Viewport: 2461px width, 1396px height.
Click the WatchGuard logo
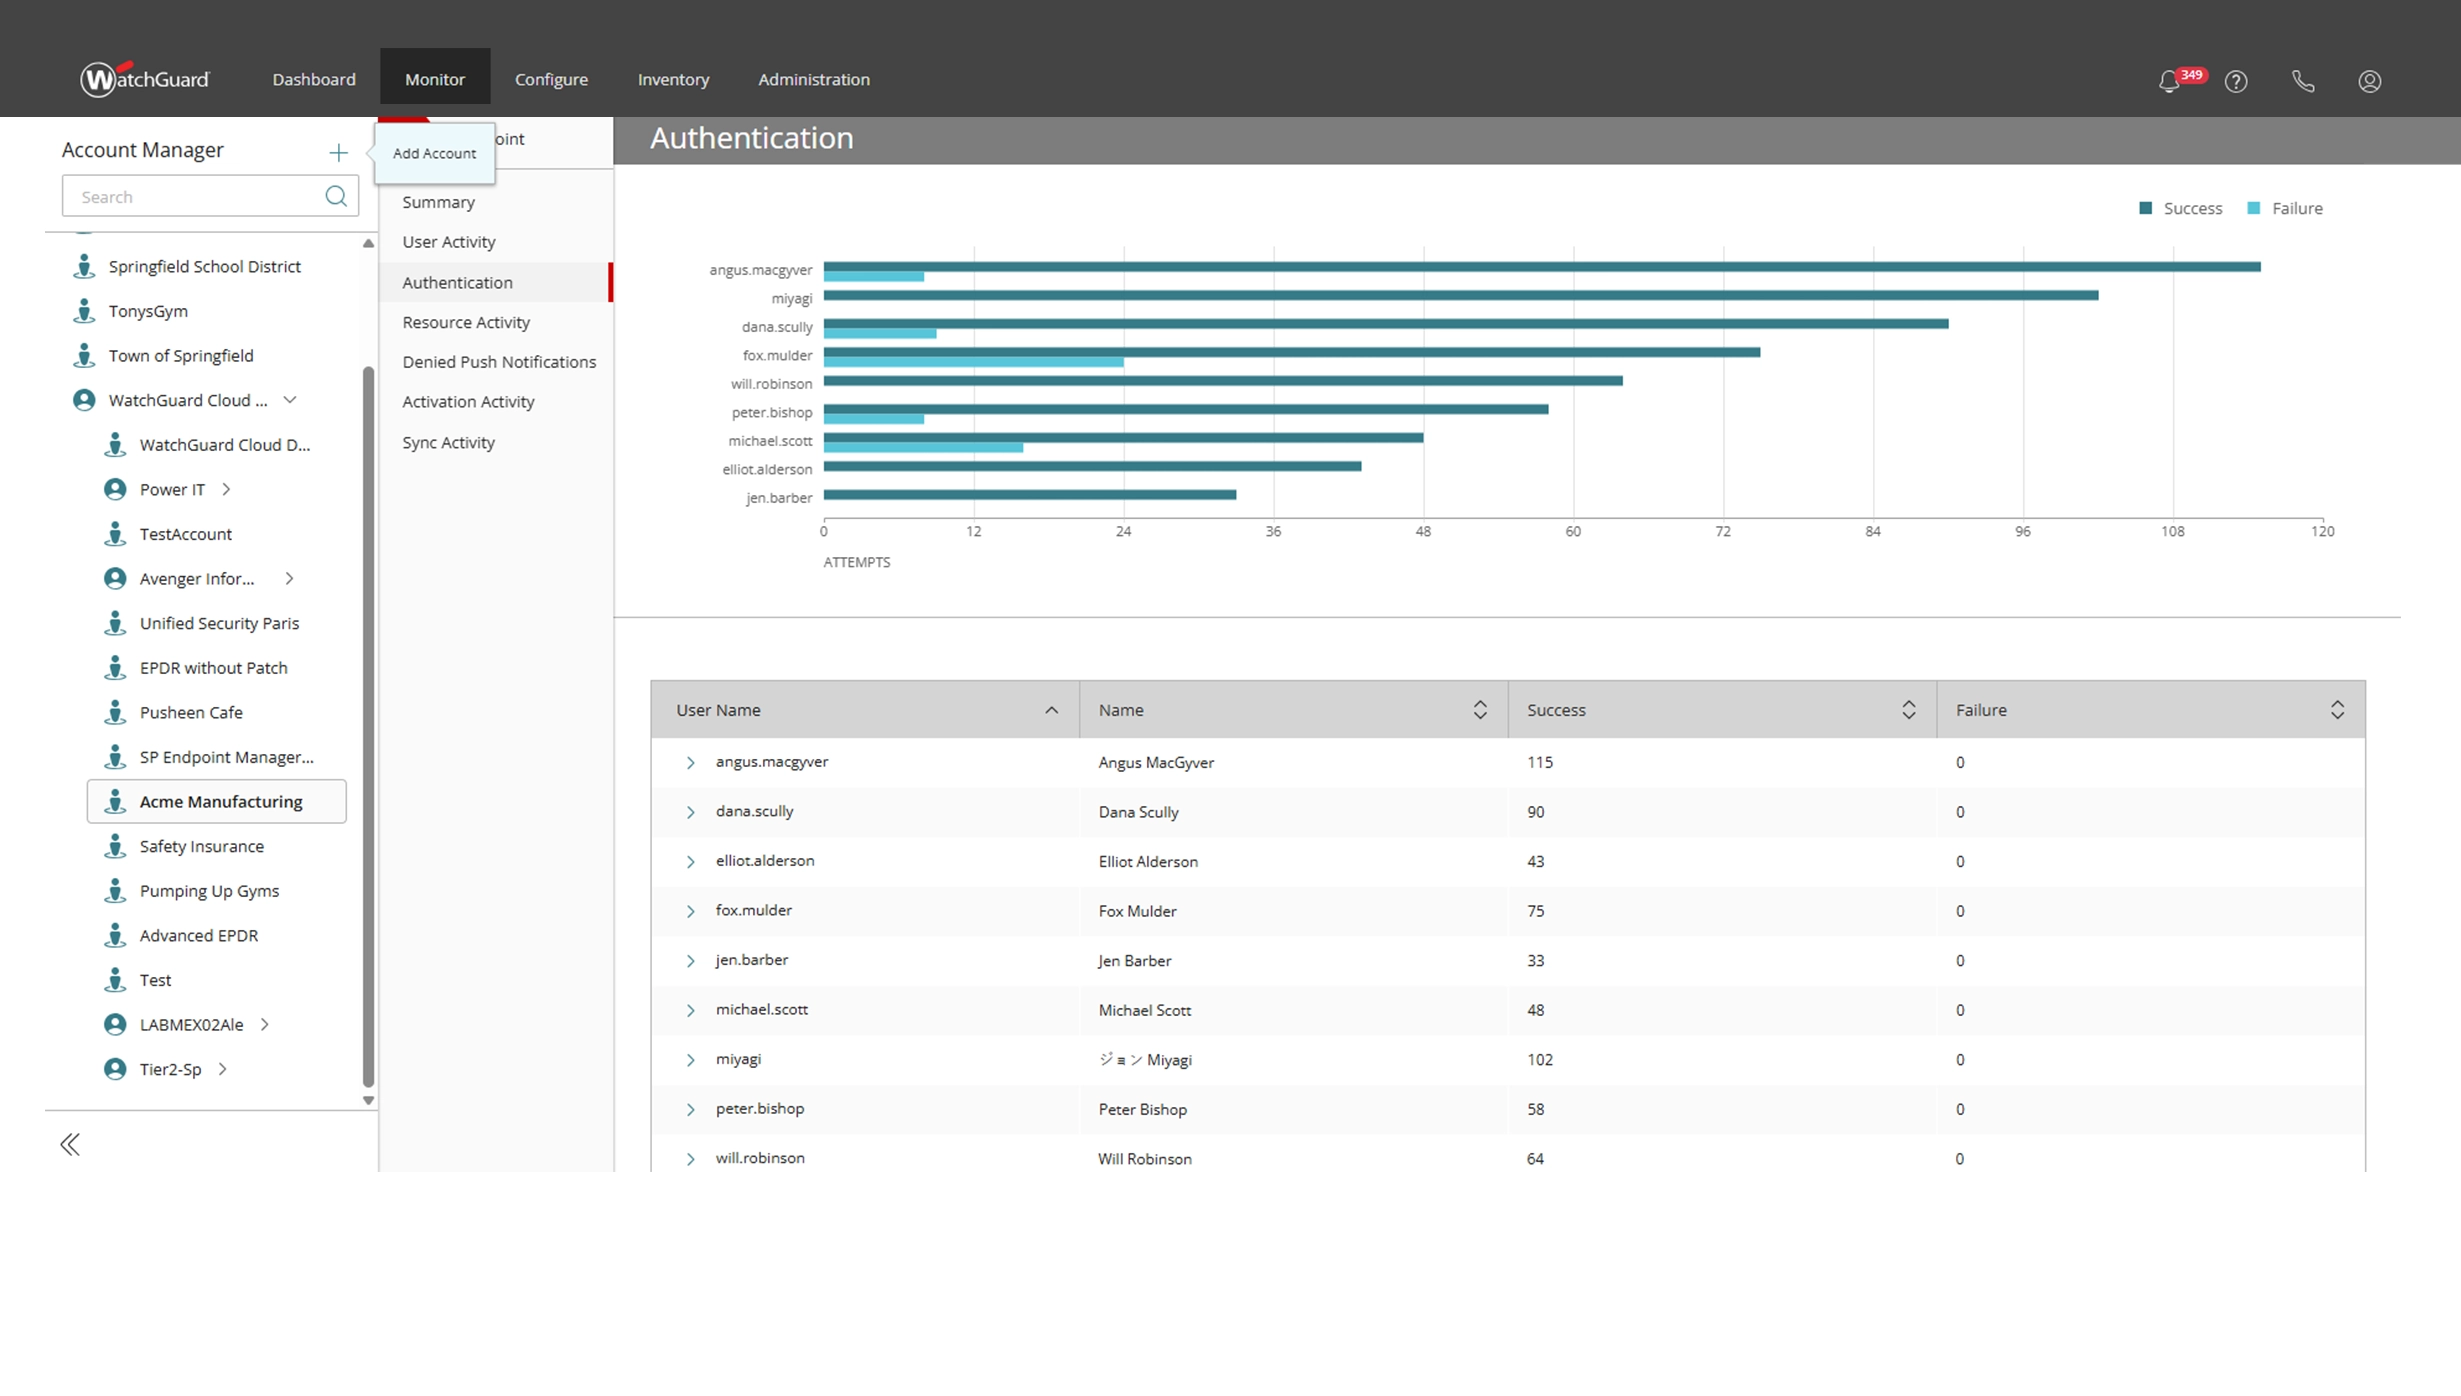pyautogui.click(x=145, y=79)
